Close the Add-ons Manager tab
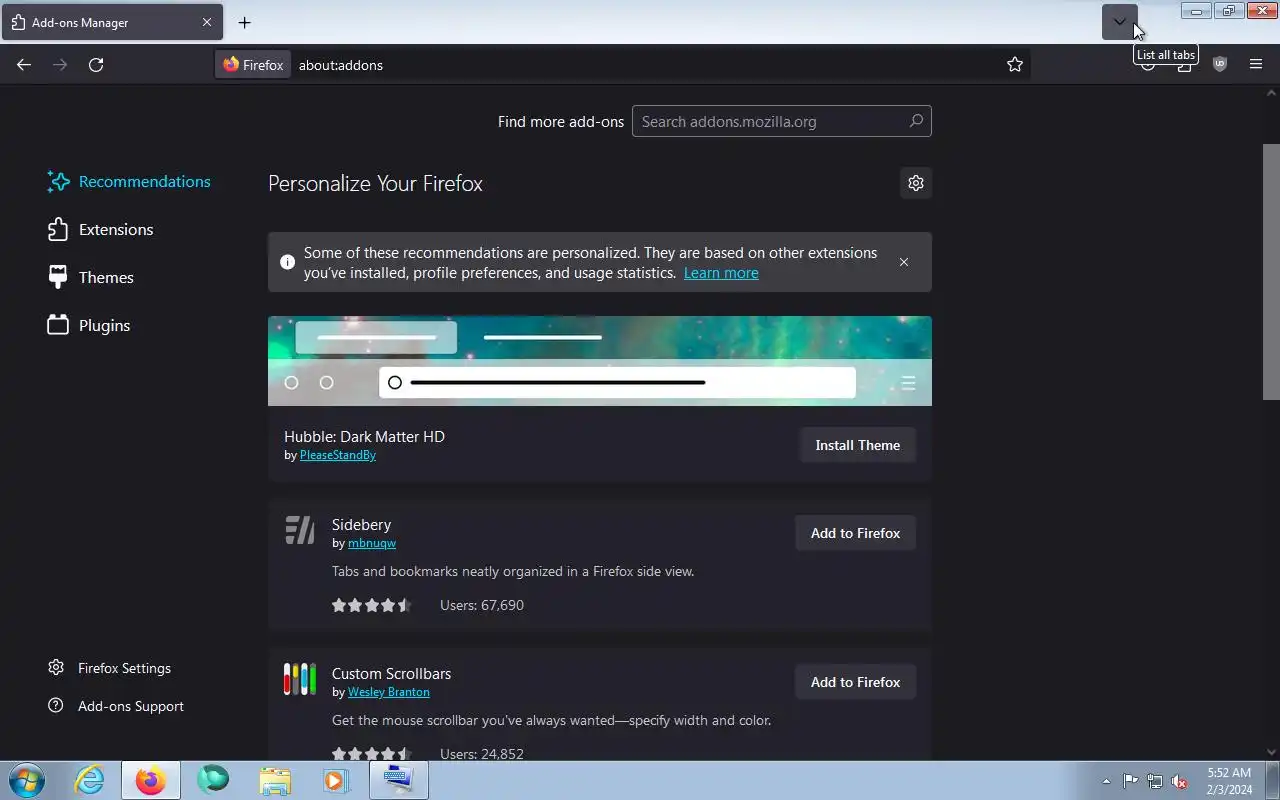1280x800 pixels. coord(207,22)
